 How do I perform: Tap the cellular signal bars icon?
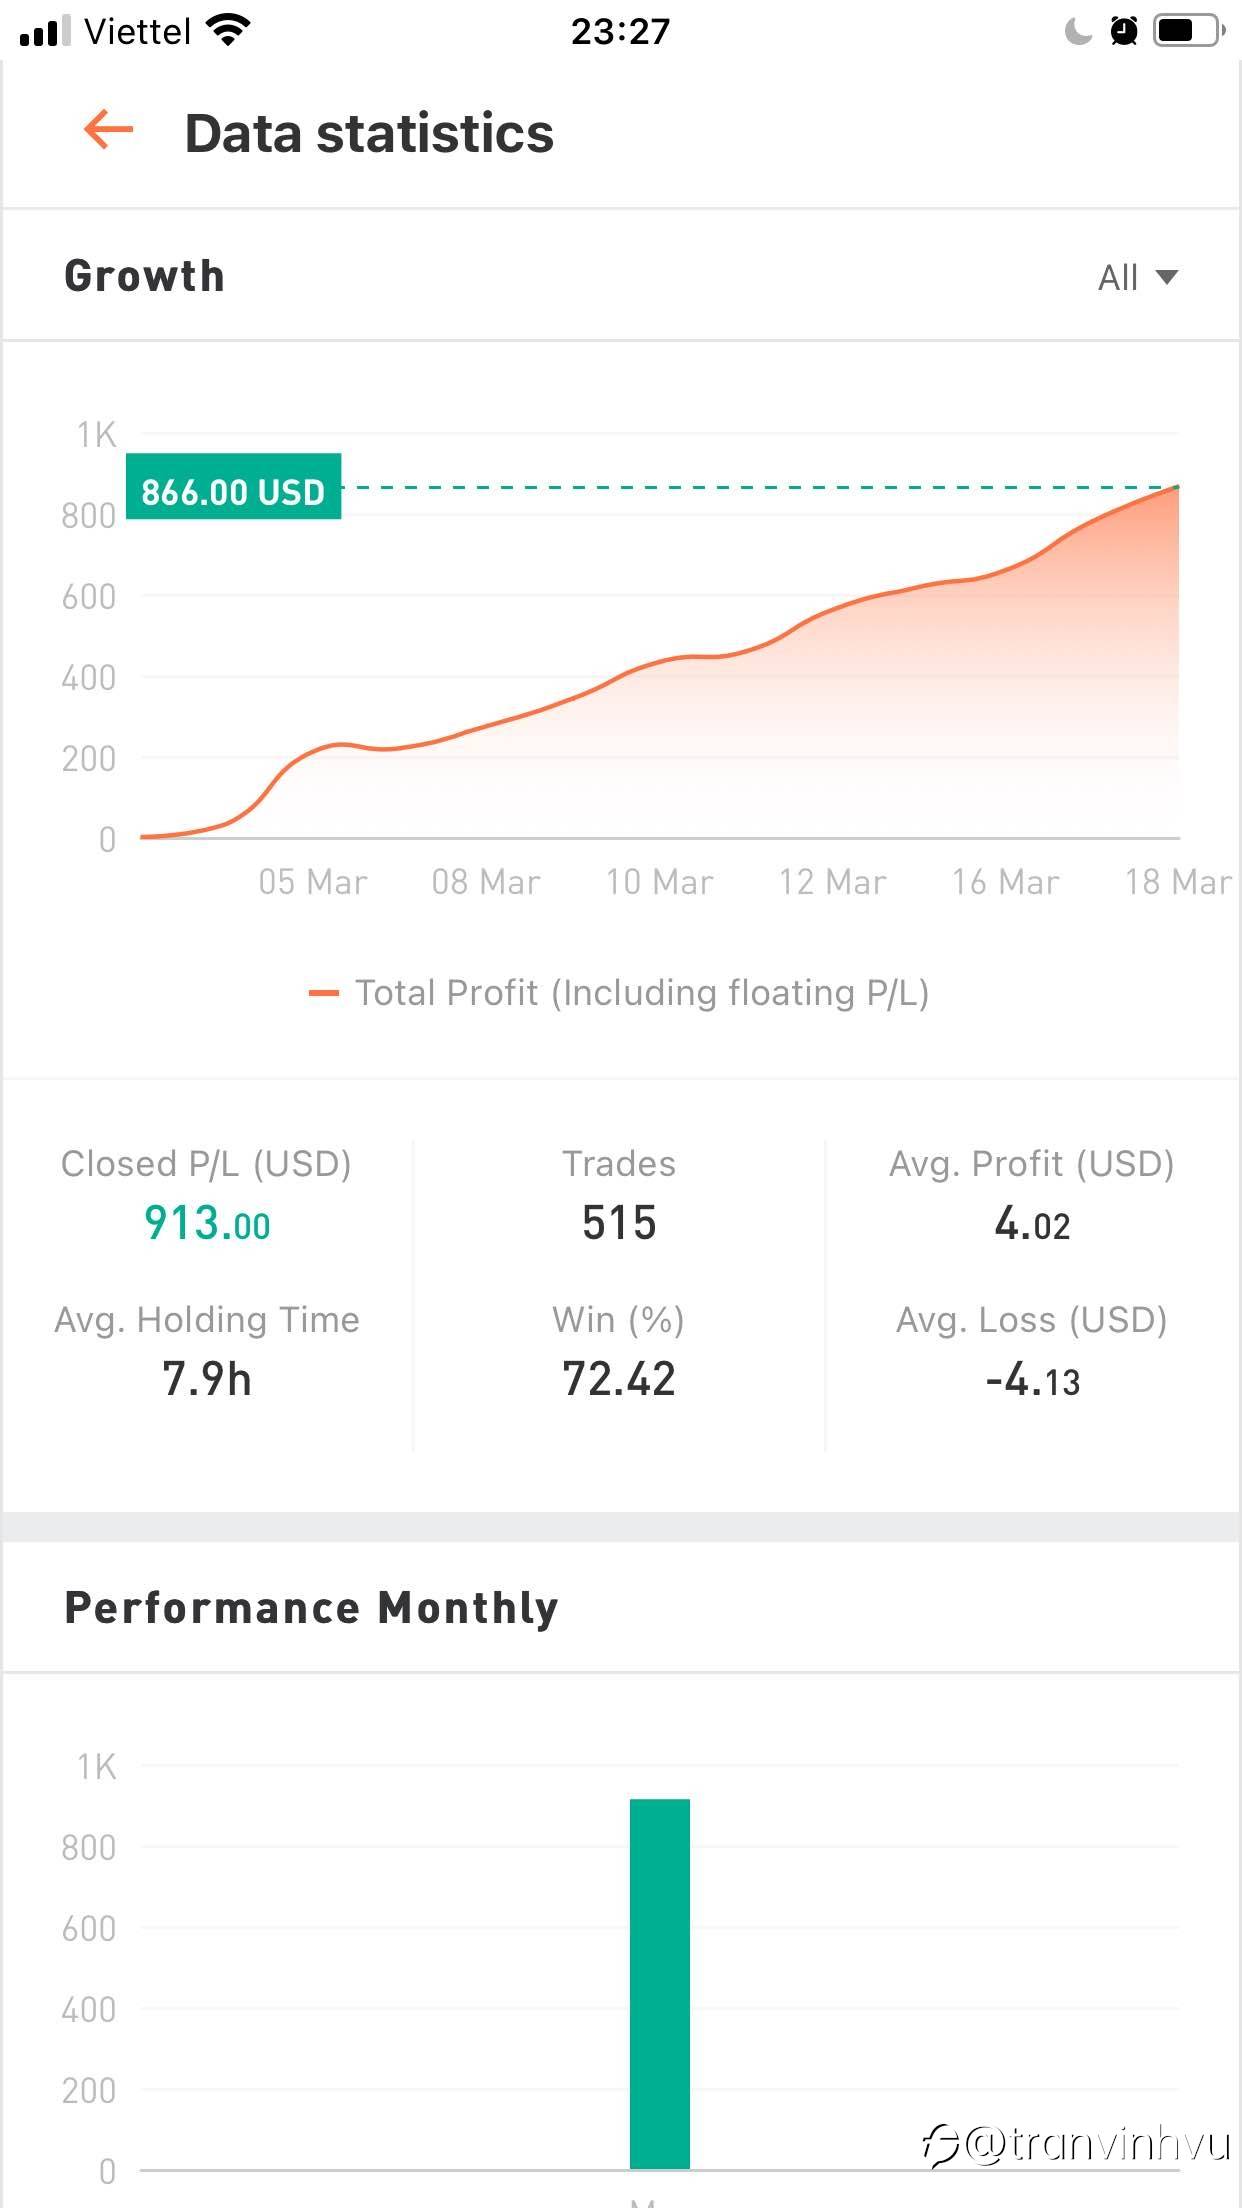tap(45, 32)
